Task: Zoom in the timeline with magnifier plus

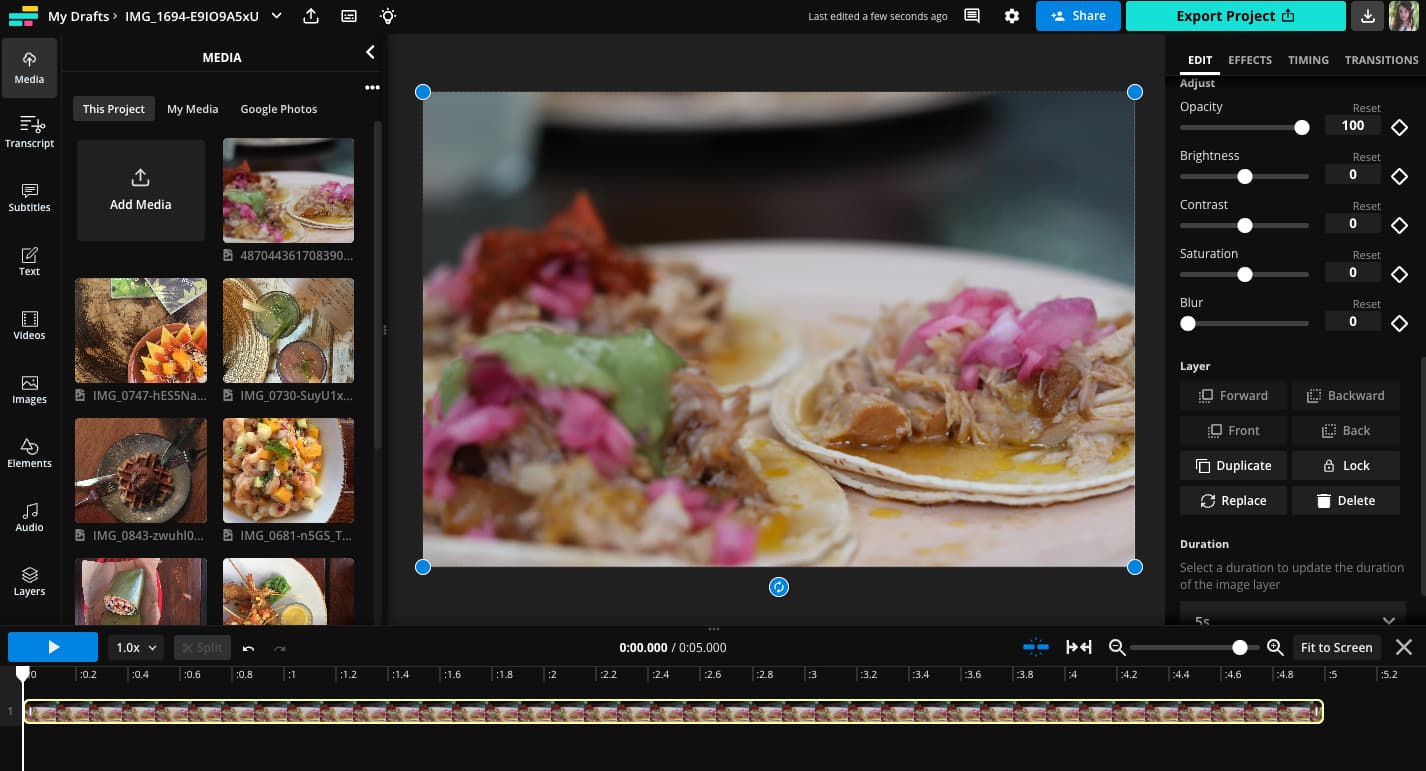Action: pos(1275,647)
